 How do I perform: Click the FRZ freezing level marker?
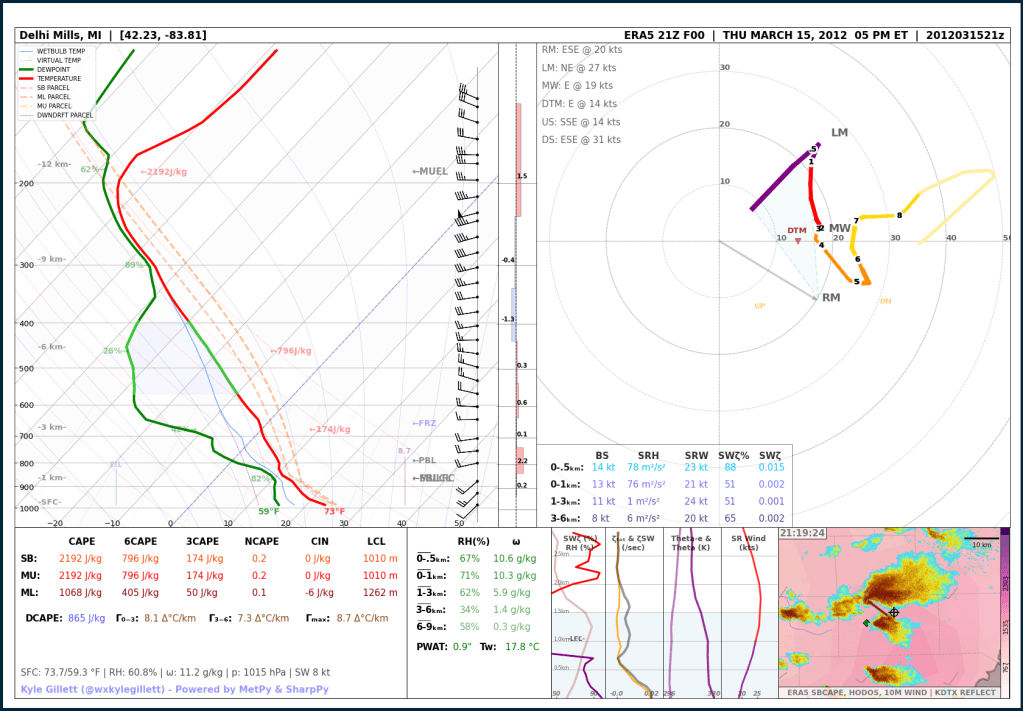(x=424, y=423)
